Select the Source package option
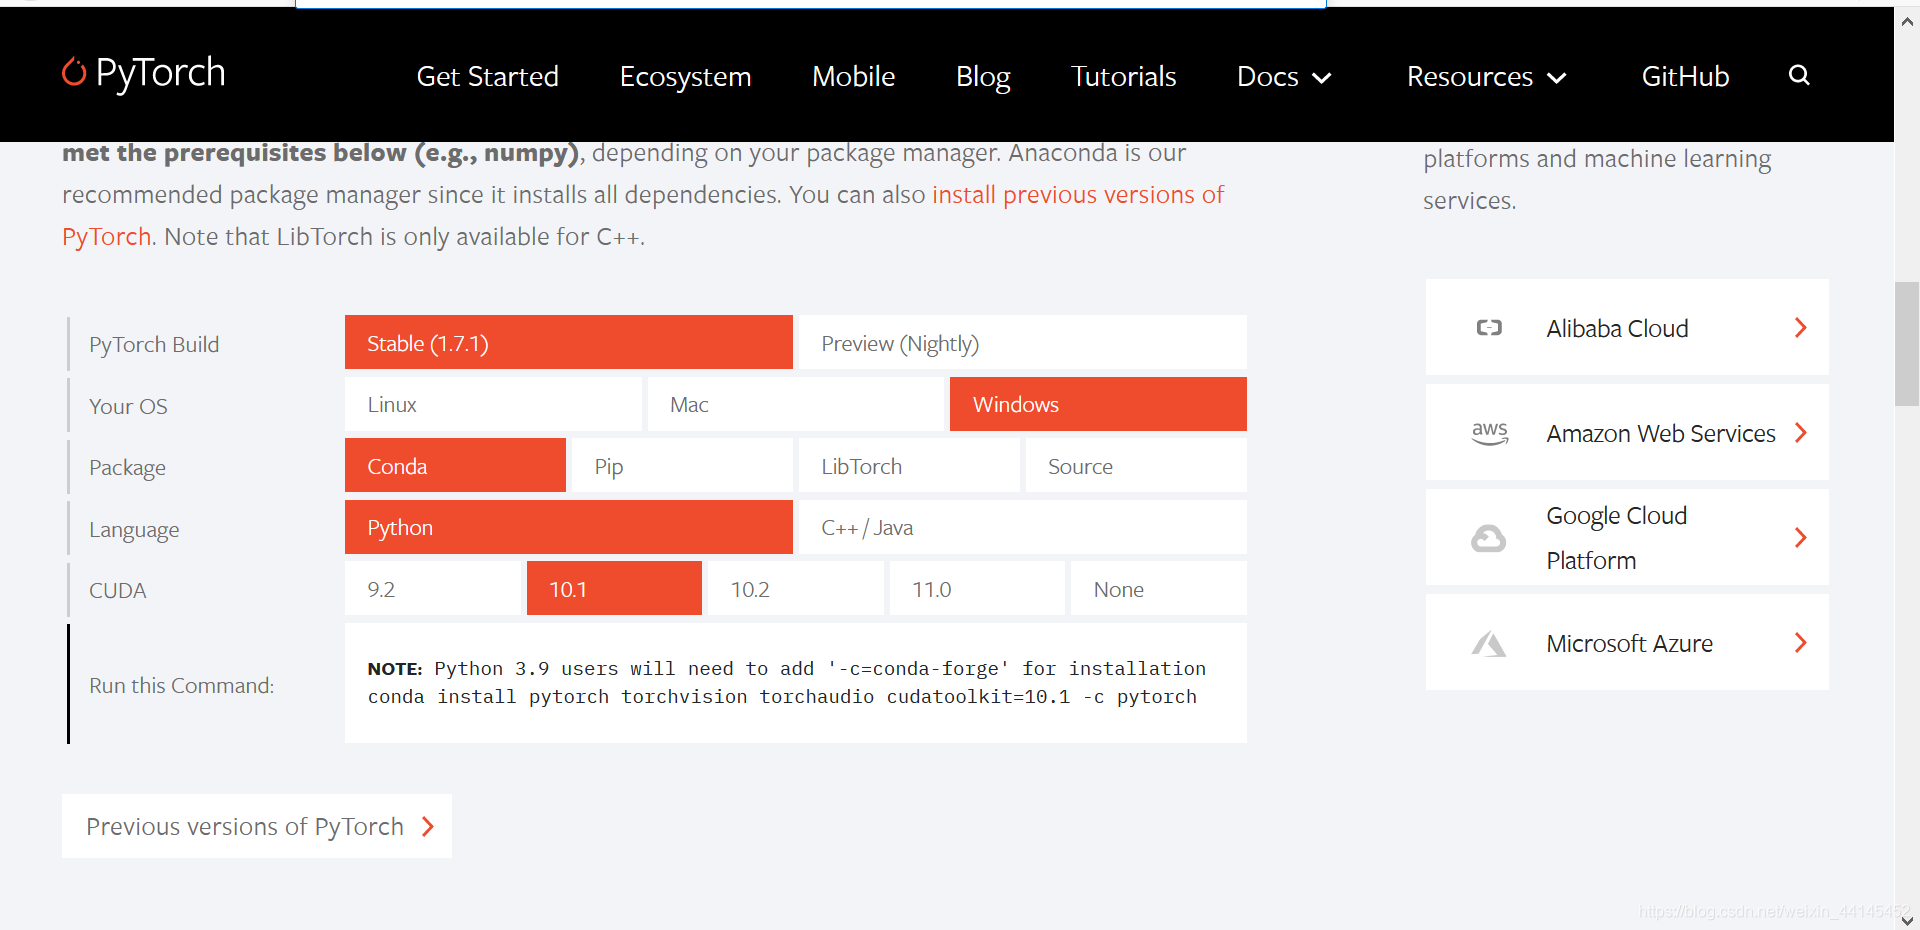Viewport: 1920px width, 930px height. coord(1136,466)
